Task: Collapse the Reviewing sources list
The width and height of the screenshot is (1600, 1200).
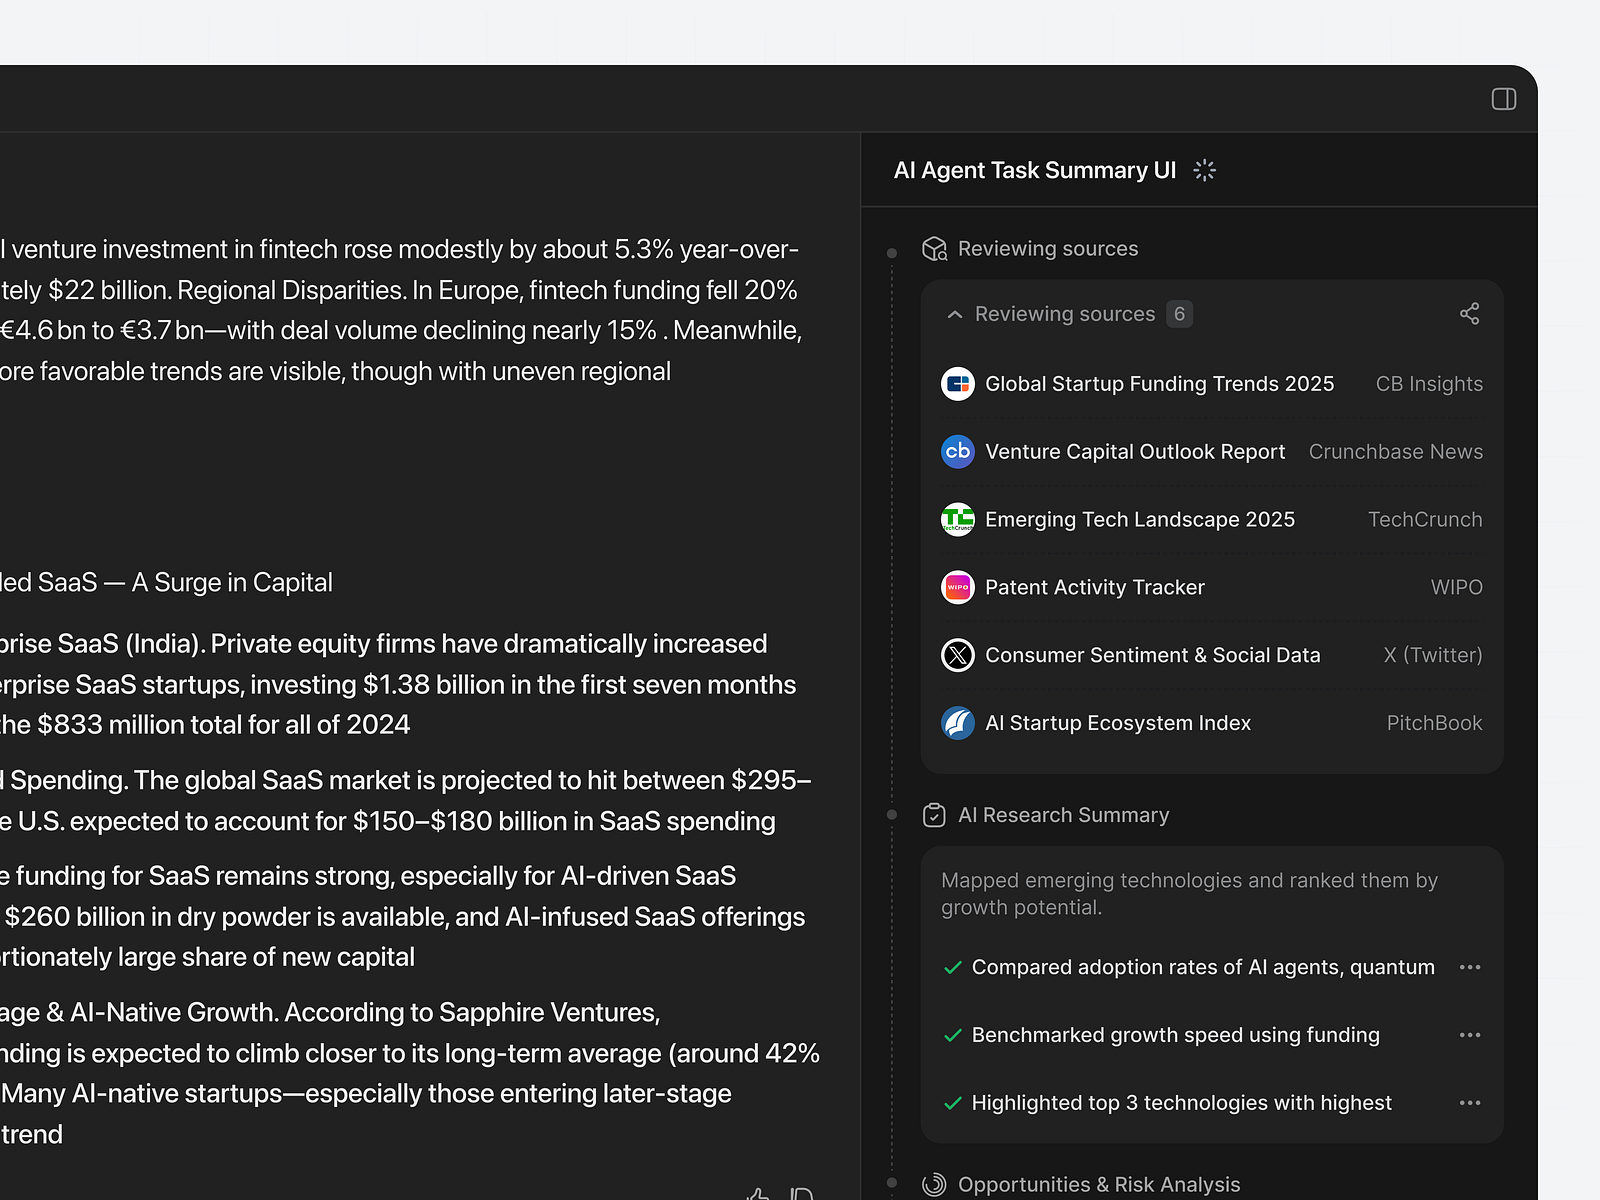Action: (954, 313)
